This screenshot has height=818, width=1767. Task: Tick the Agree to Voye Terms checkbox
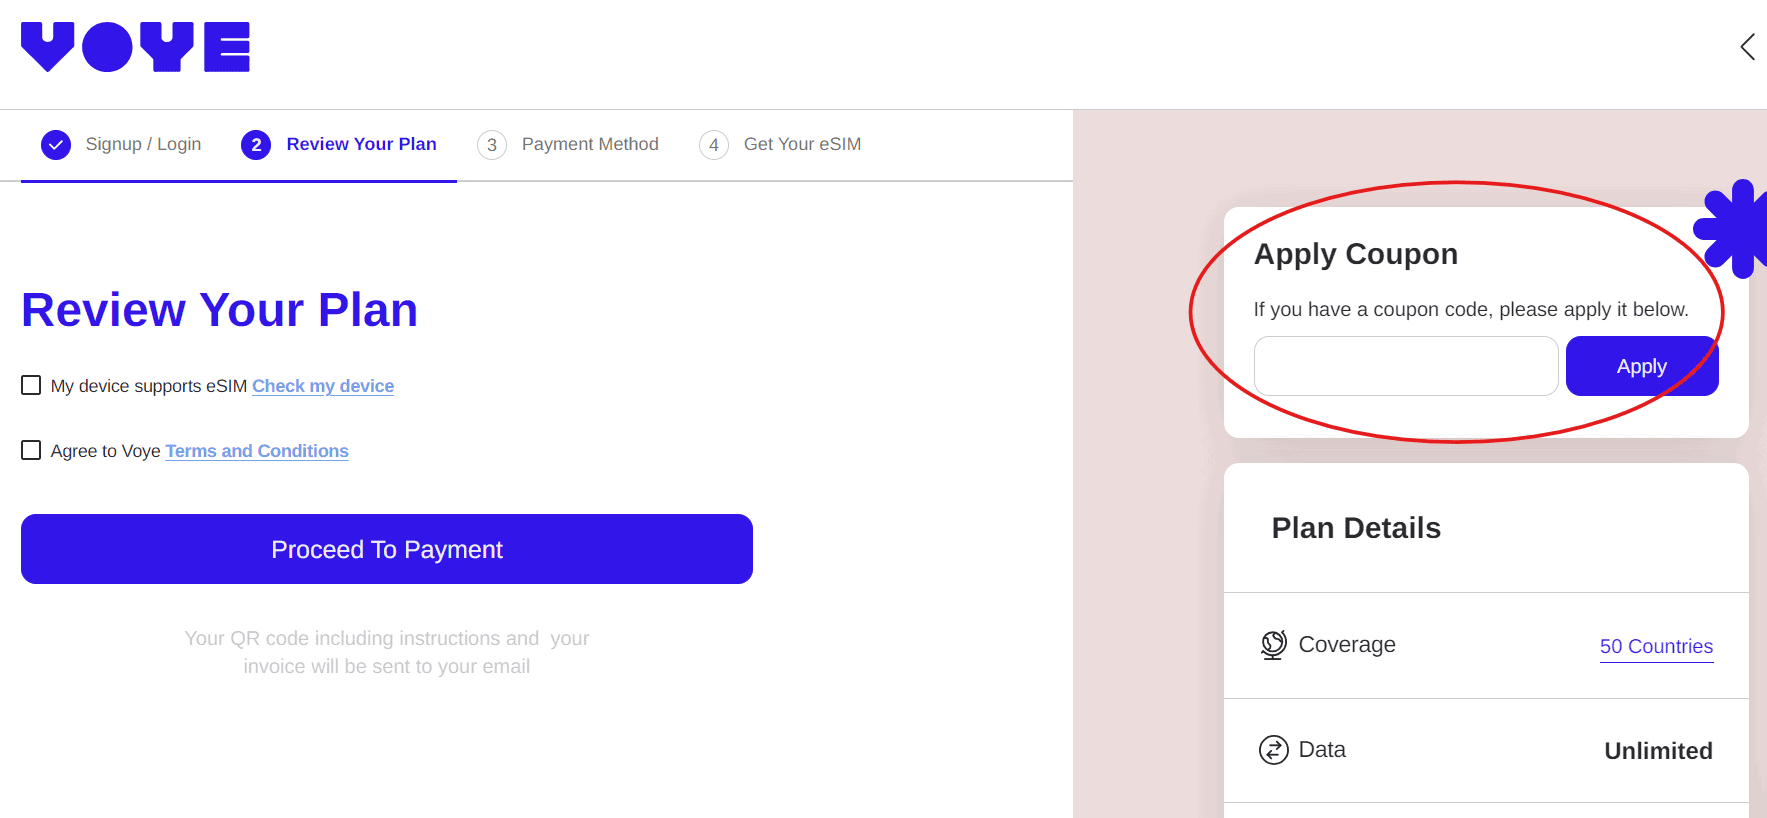pyautogui.click(x=31, y=450)
